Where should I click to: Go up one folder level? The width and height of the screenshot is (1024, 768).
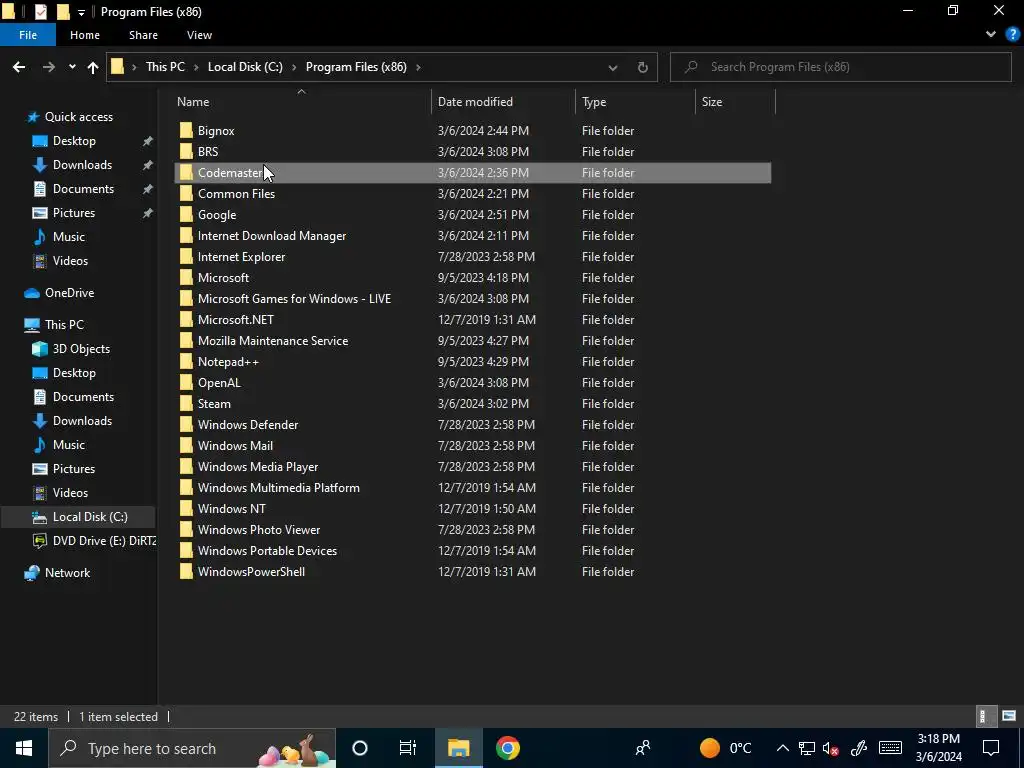(93, 67)
